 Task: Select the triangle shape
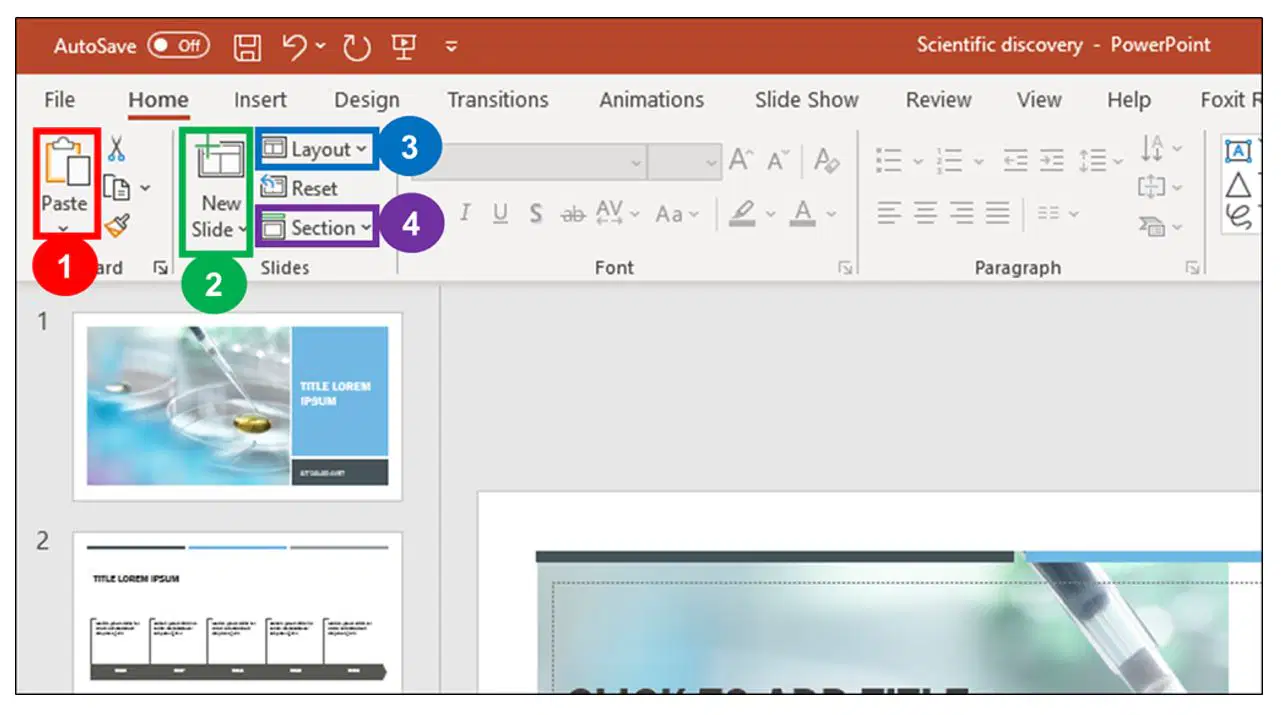pos(1238,186)
